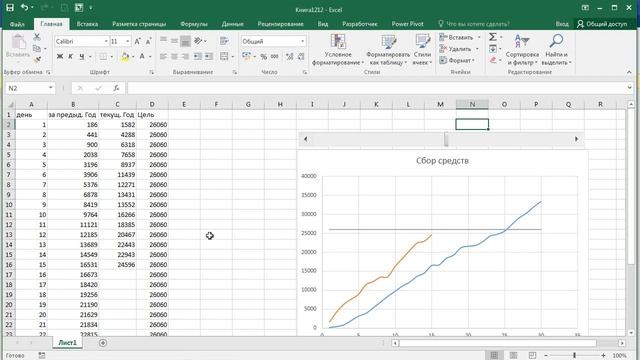640x360 pixels.
Task: Select the Лист1 sheet tab
Action: click(67, 343)
